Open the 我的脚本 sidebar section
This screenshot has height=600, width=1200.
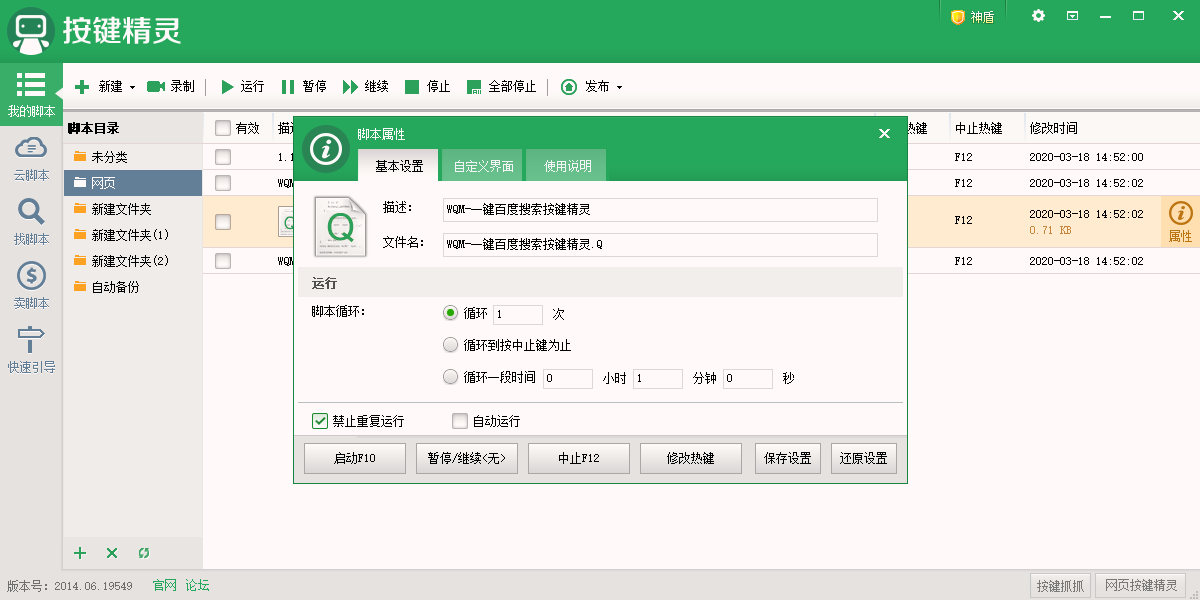click(x=31, y=95)
